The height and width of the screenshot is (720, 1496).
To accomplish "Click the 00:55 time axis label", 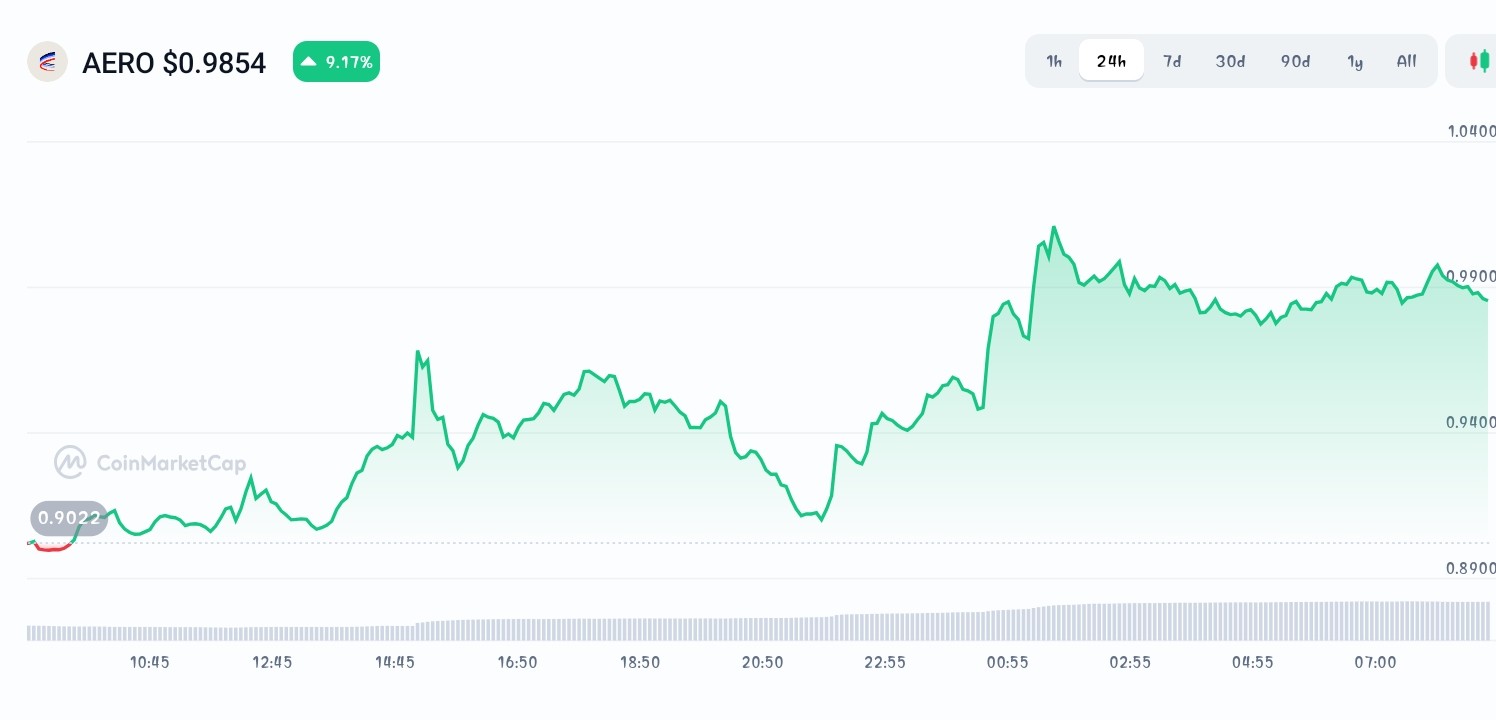I will click(1007, 662).
